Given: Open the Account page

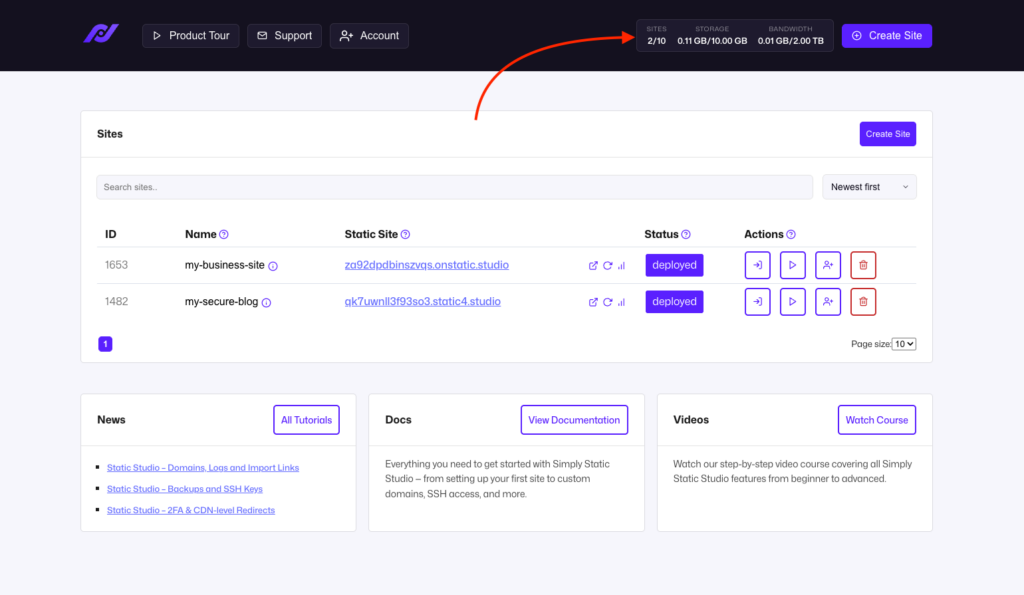Looking at the screenshot, I should [368, 35].
